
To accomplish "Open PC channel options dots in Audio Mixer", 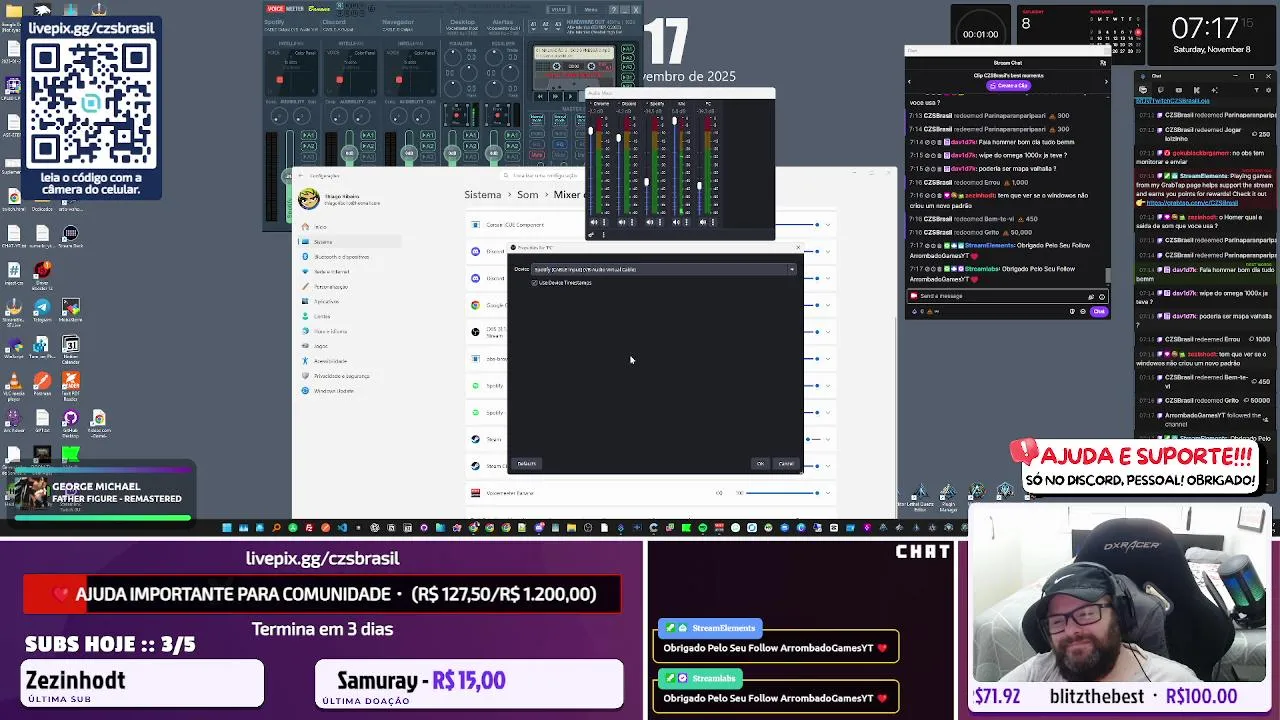I will tap(713, 222).
